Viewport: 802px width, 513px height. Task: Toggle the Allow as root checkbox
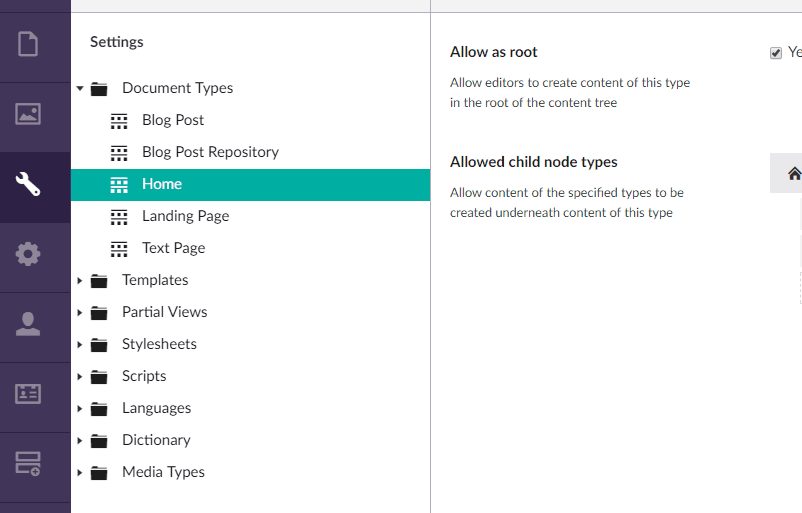(x=776, y=53)
